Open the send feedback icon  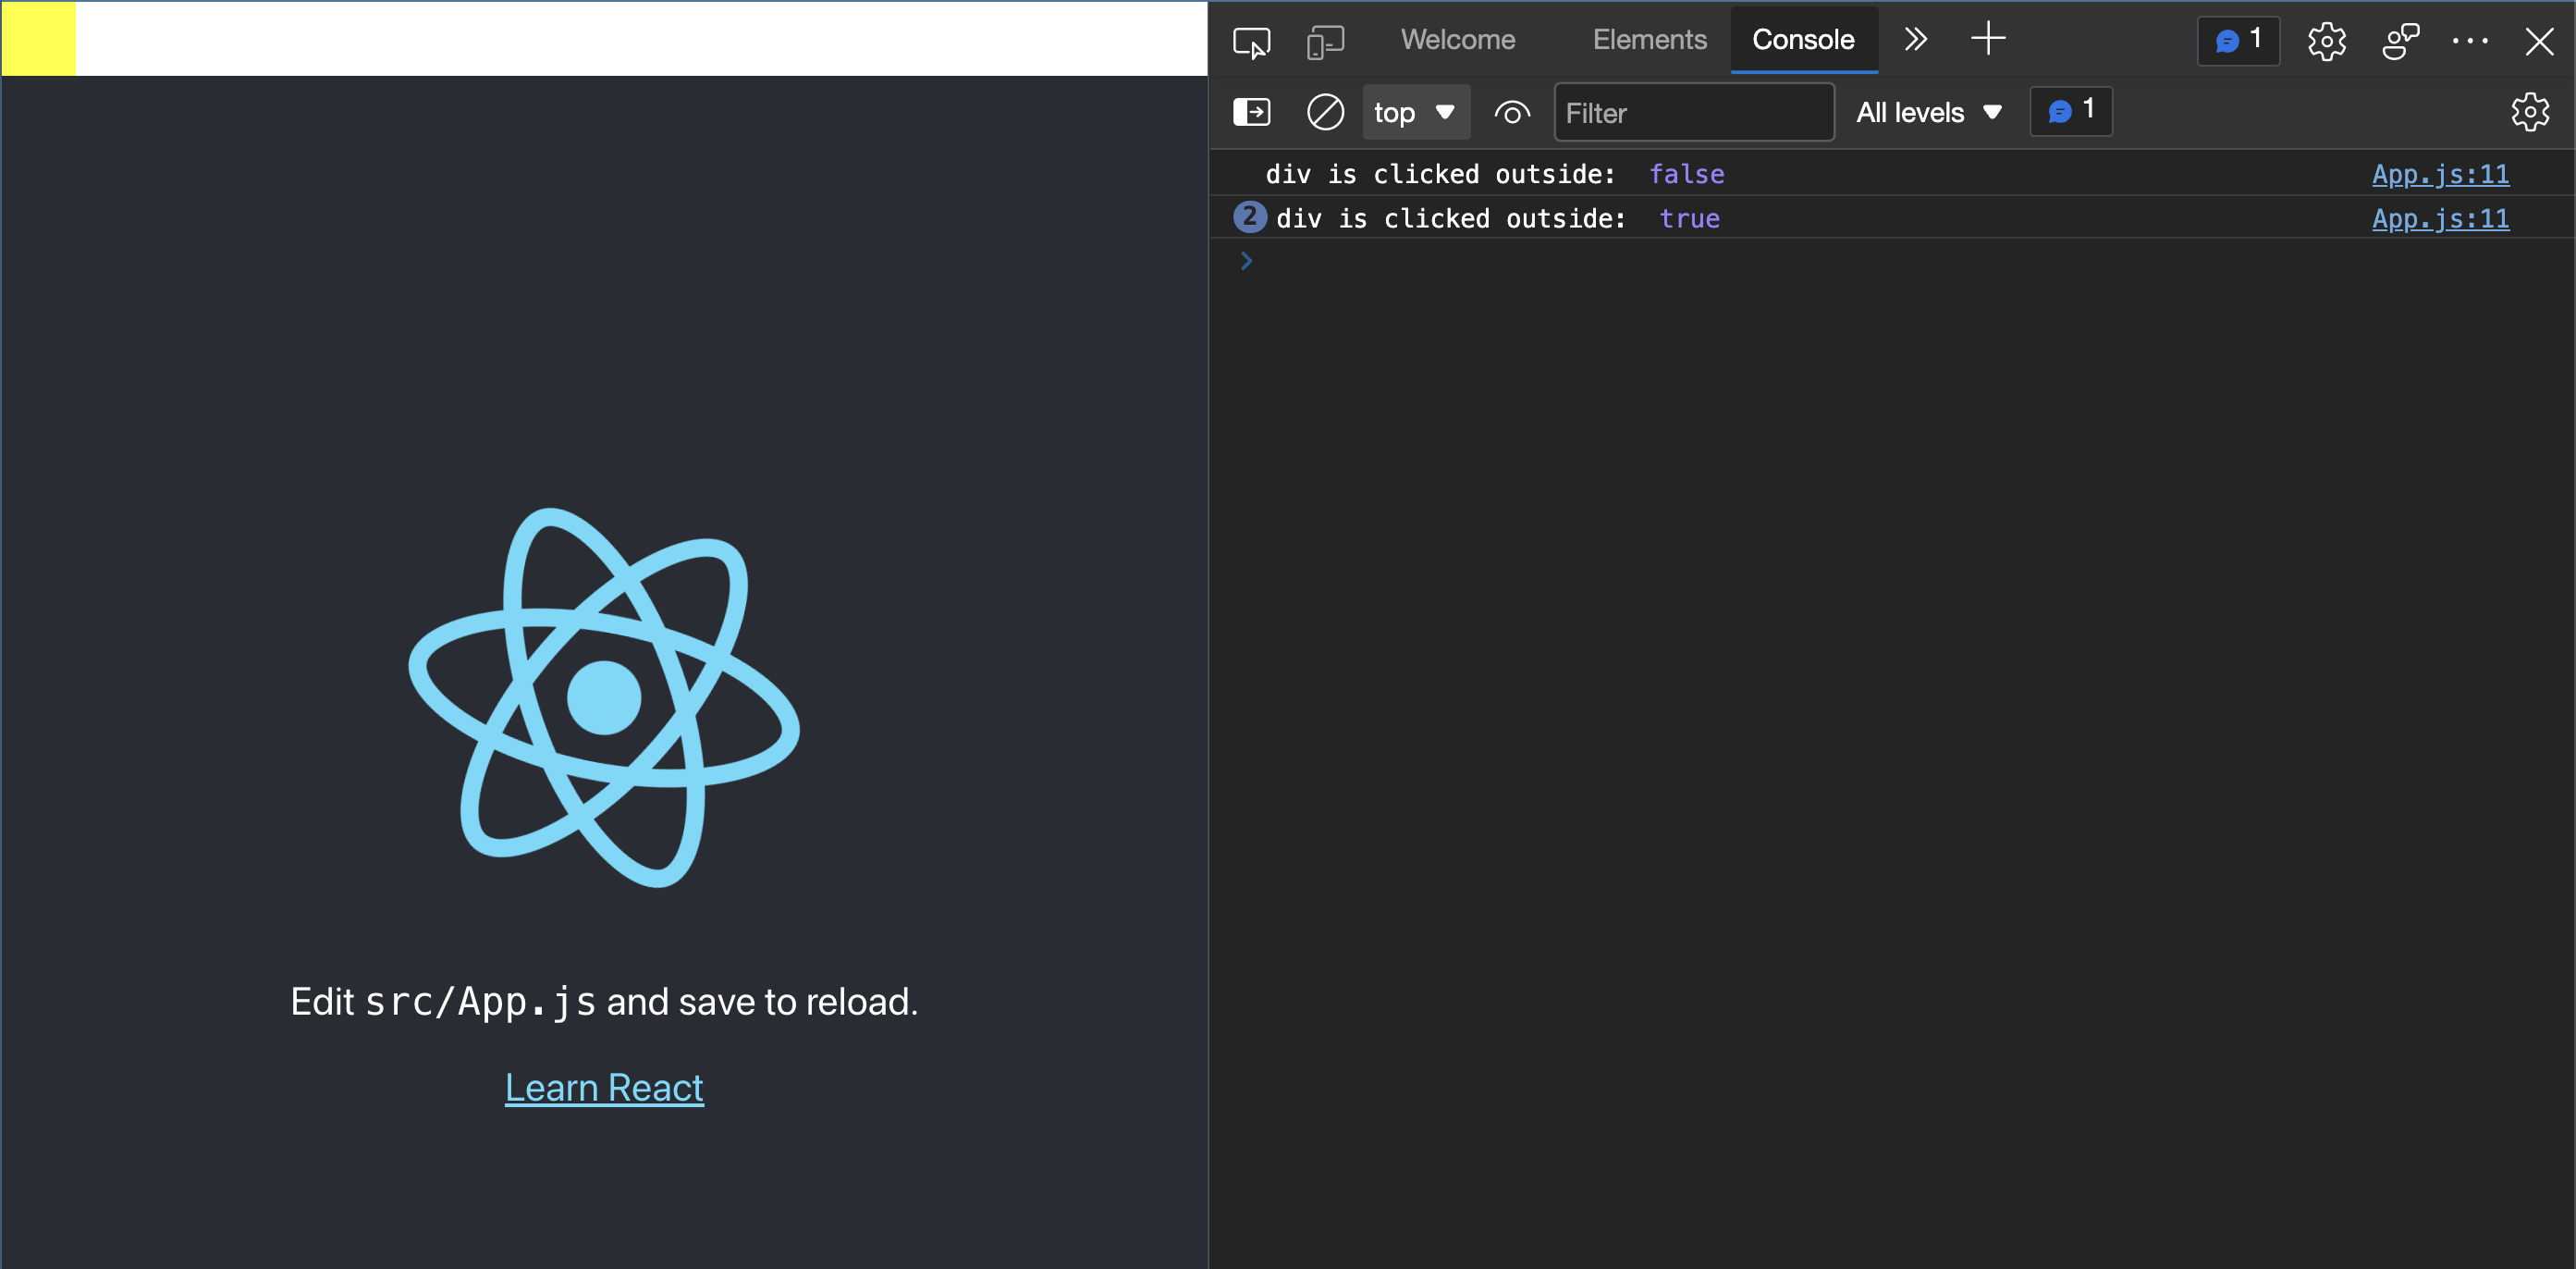(x=2399, y=41)
